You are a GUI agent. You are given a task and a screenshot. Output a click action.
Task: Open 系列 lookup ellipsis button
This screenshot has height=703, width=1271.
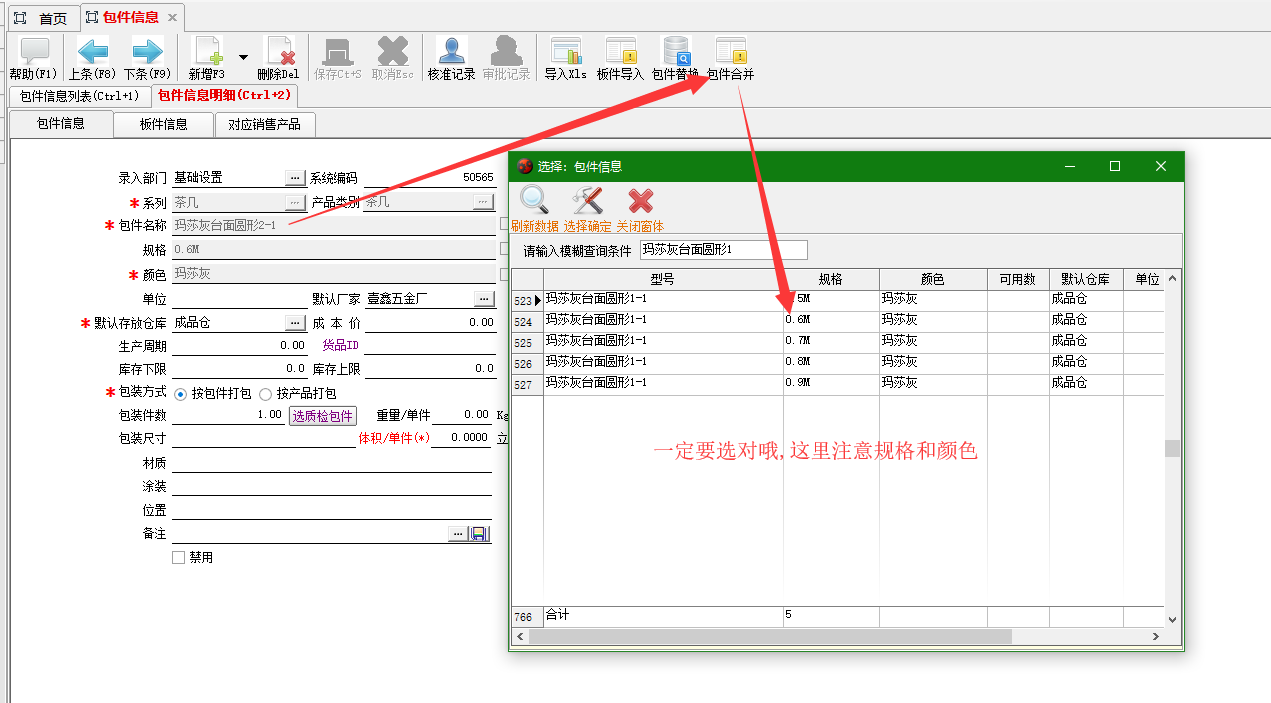pyautogui.click(x=295, y=202)
